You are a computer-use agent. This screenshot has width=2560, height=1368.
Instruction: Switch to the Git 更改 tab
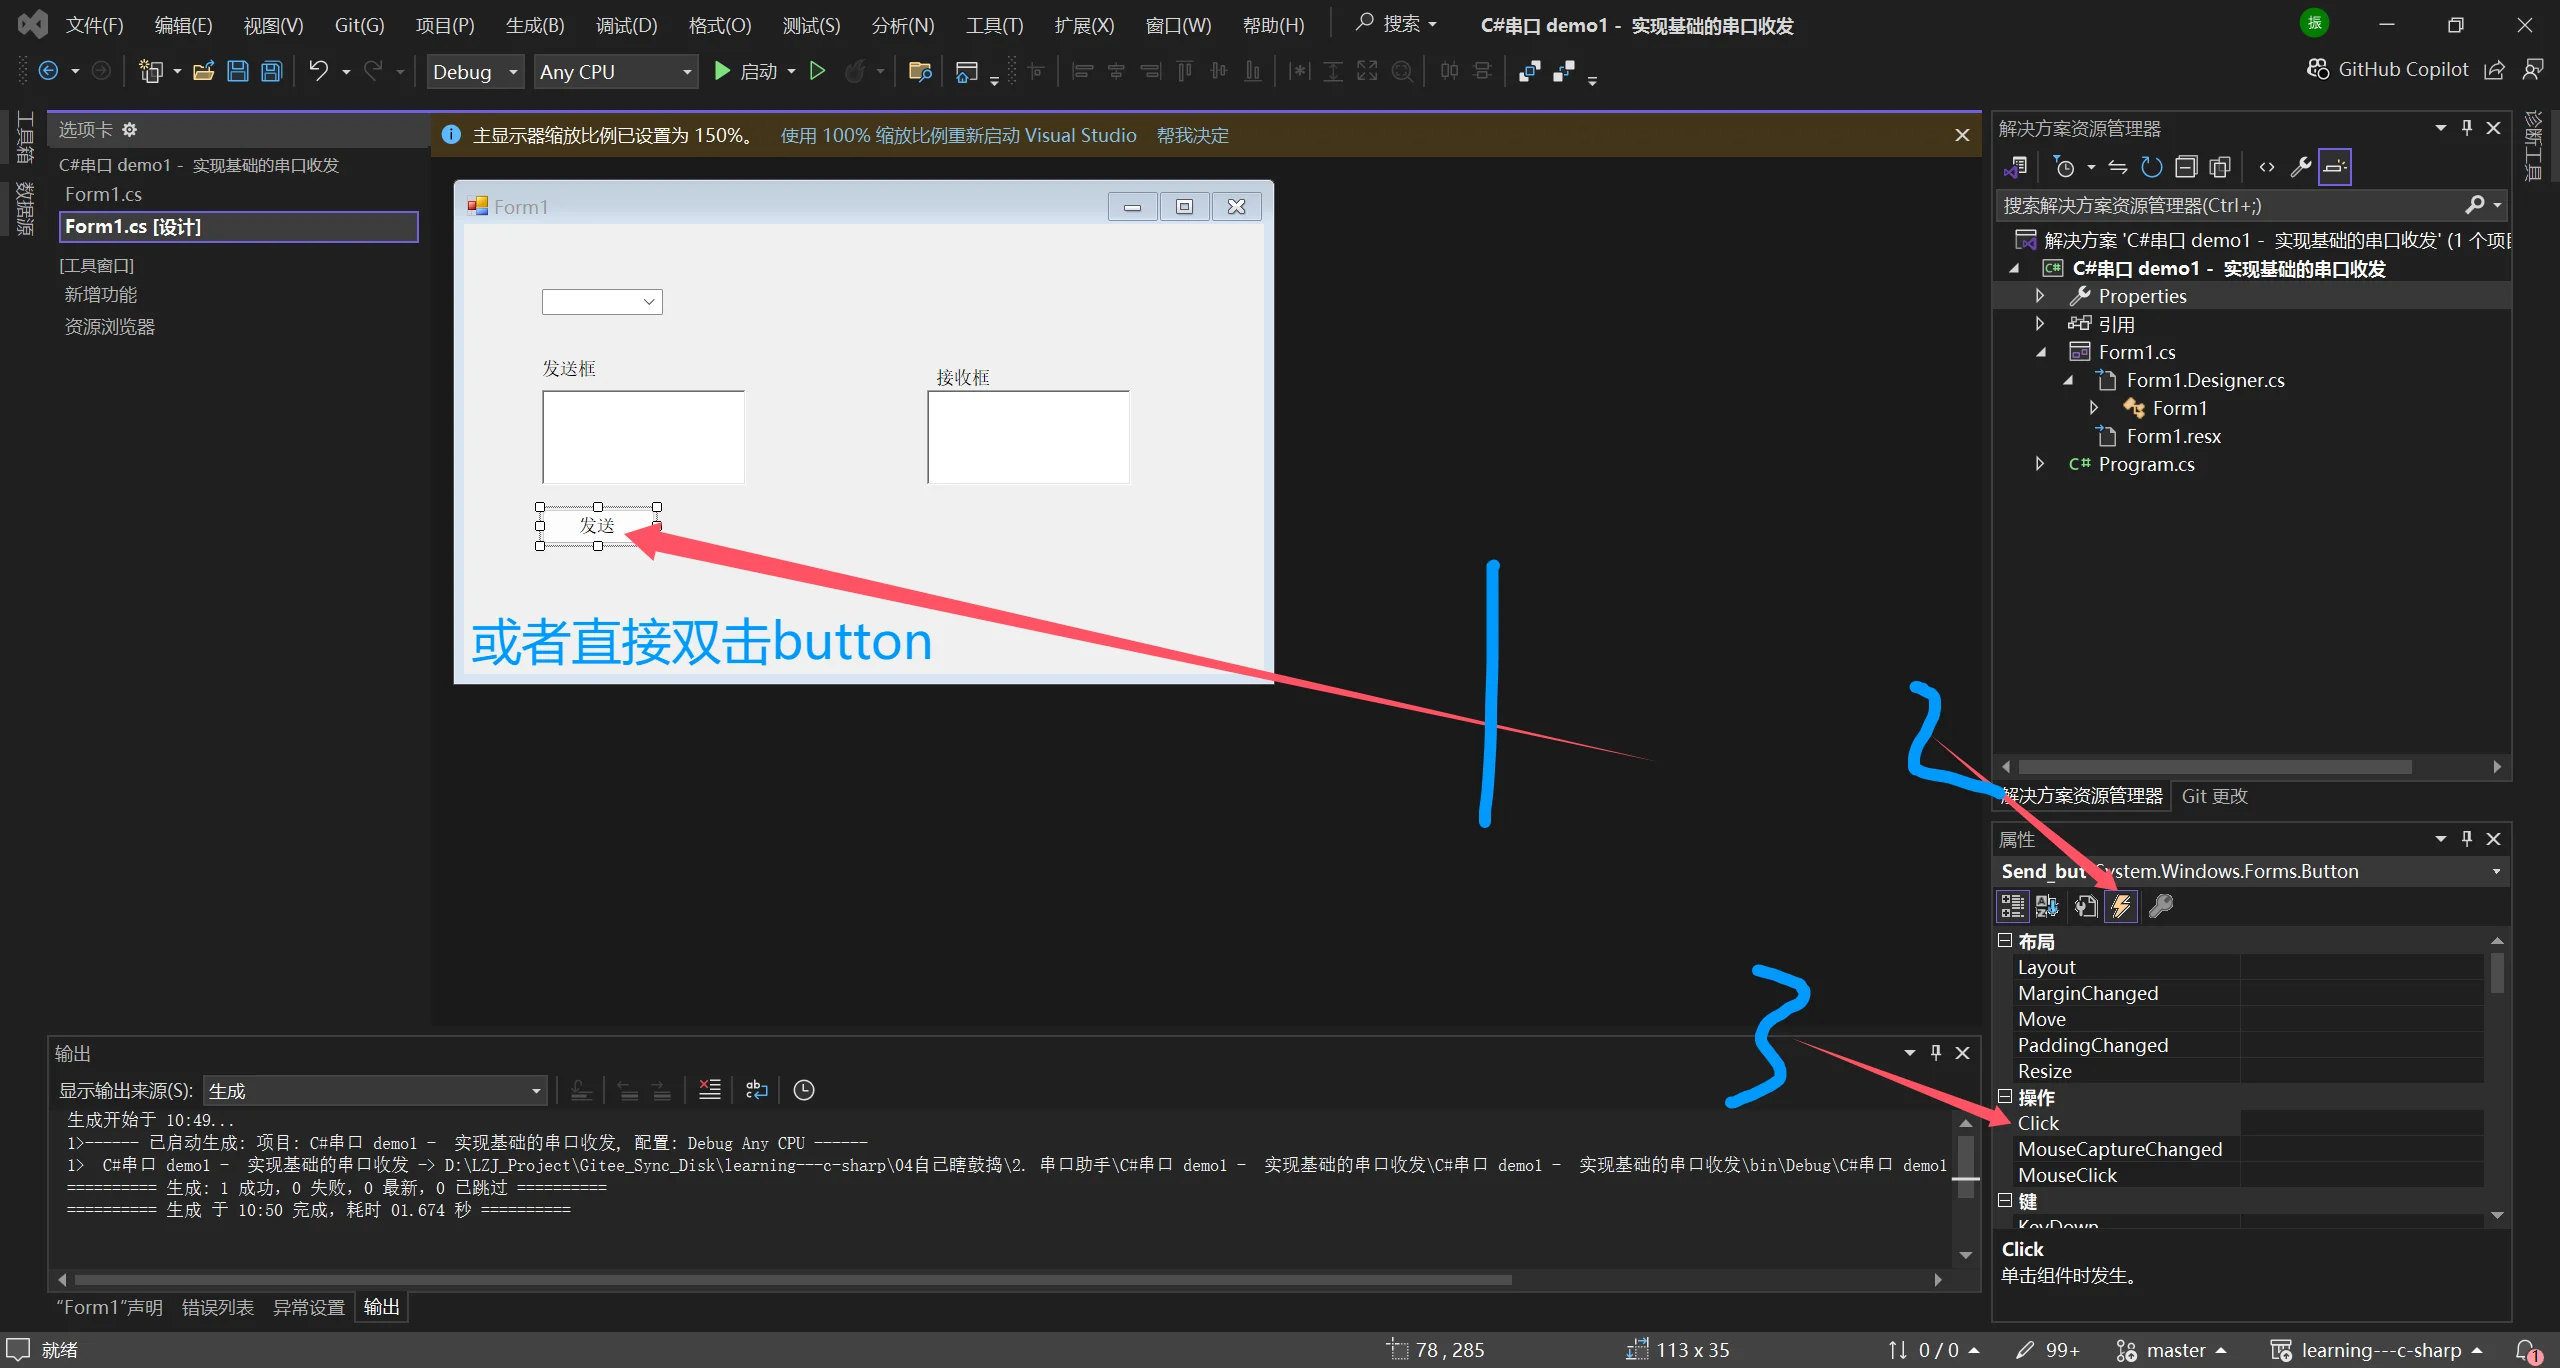[x=2214, y=796]
